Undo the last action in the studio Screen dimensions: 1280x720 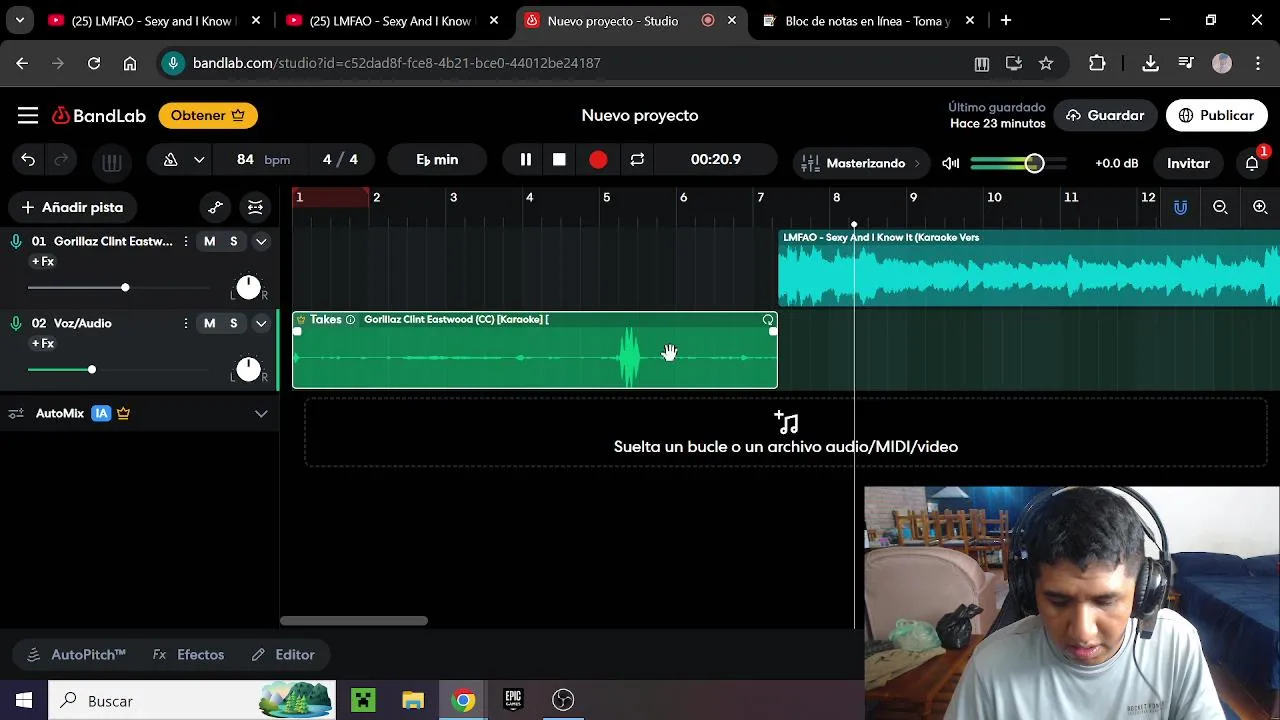pos(28,160)
